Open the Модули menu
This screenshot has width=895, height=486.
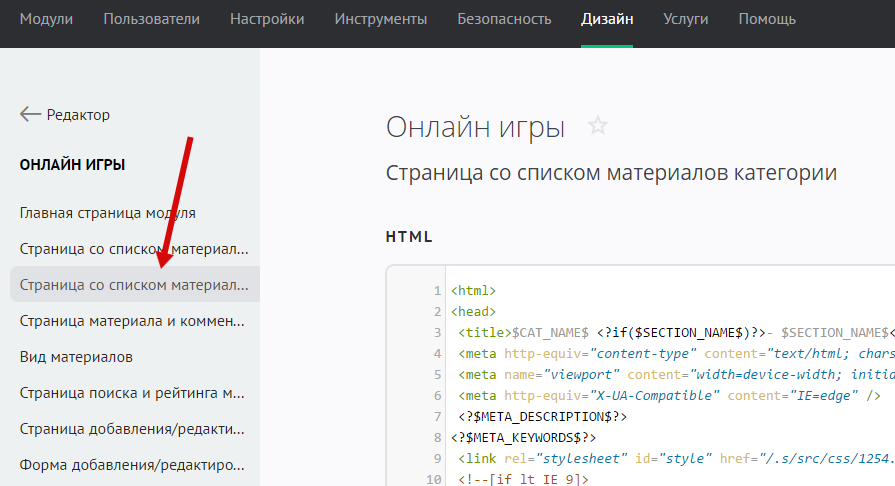[46, 19]
